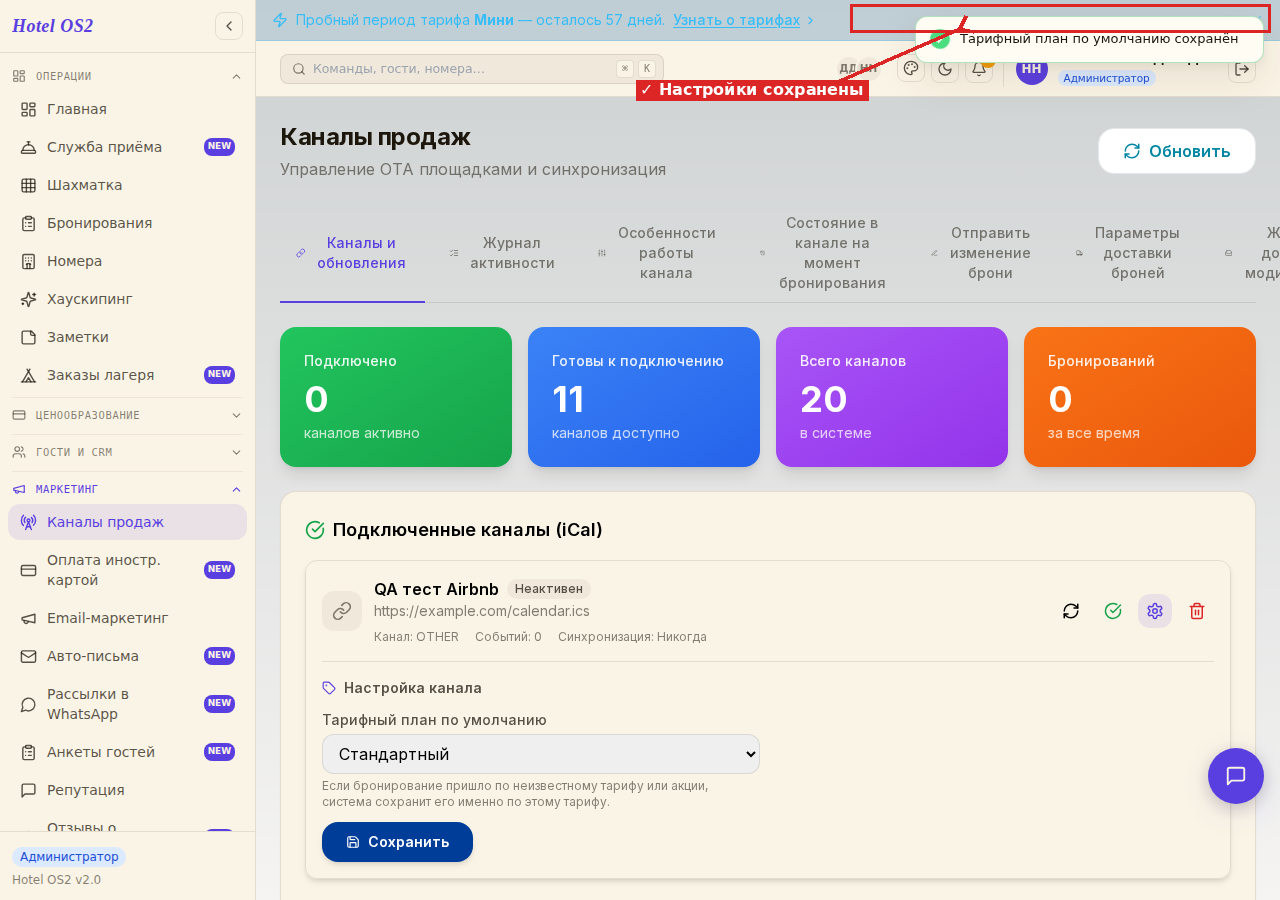This screenshot has height=900, width=1280.
Task: Open QA тест Airbnb settings gear
Action: 1155,611
